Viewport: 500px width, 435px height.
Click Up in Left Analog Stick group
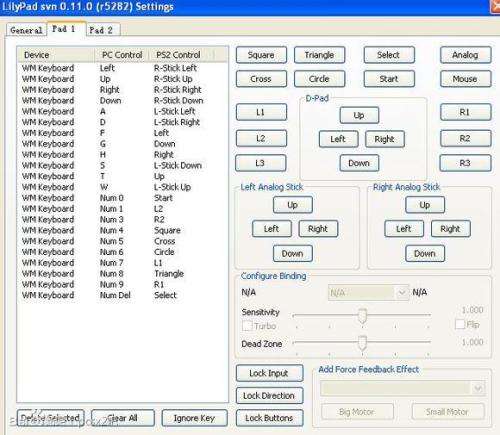[292, 205]
